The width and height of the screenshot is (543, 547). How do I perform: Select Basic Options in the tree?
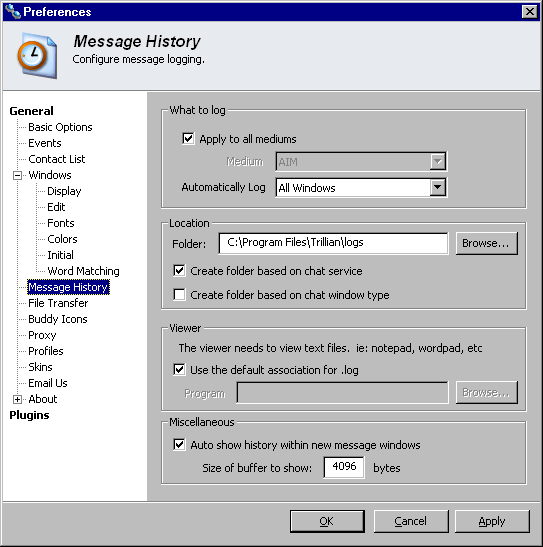point(60,127)
